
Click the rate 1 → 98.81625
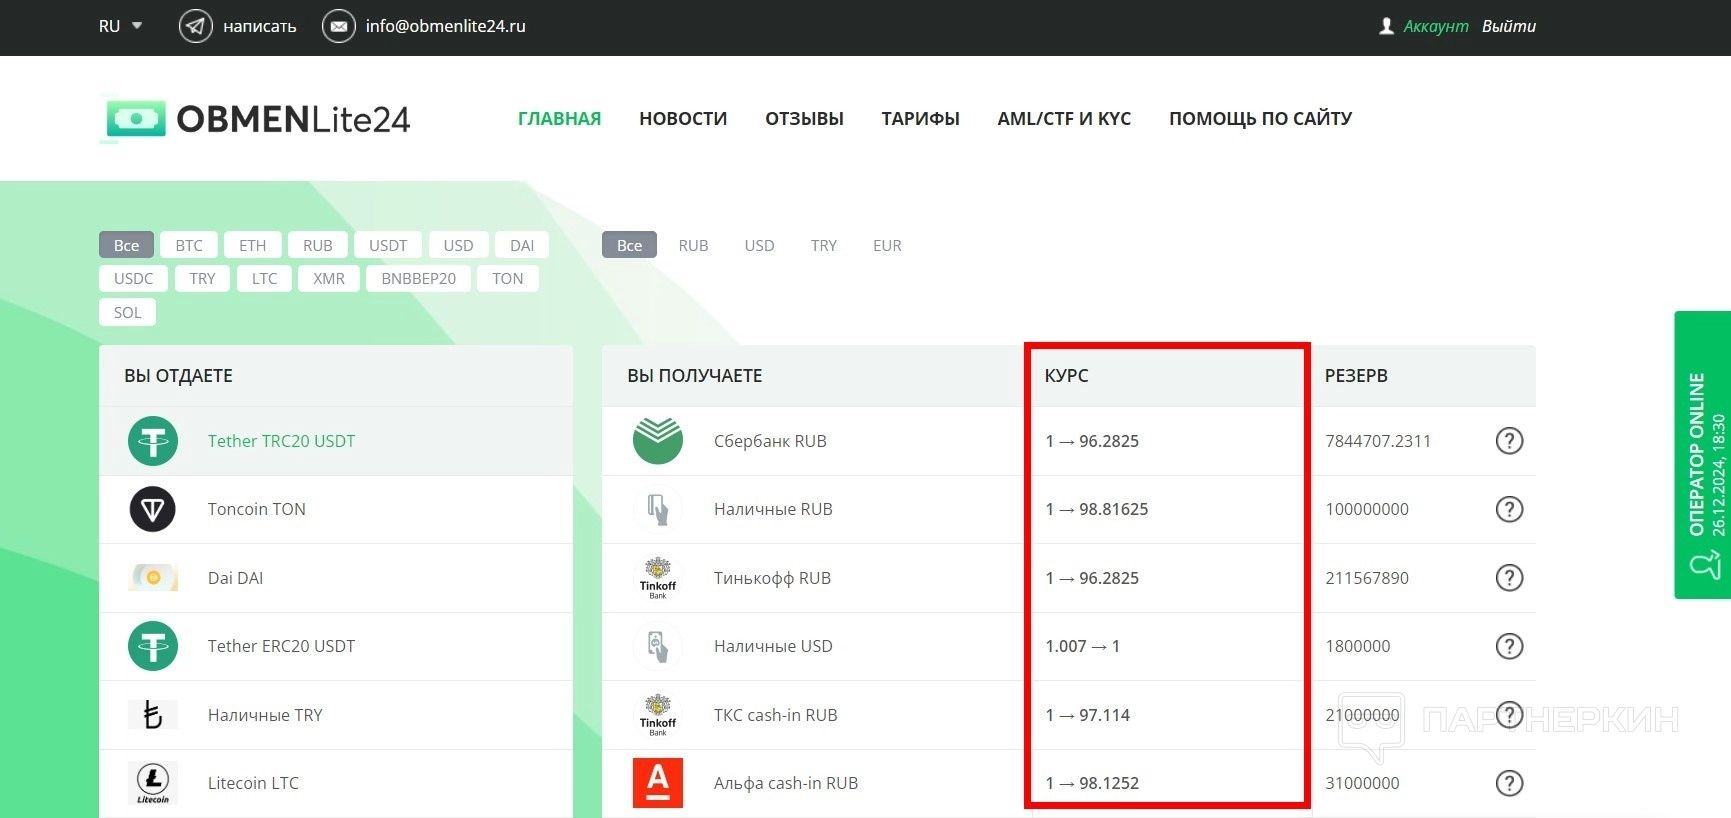[x=1097, y=509]
